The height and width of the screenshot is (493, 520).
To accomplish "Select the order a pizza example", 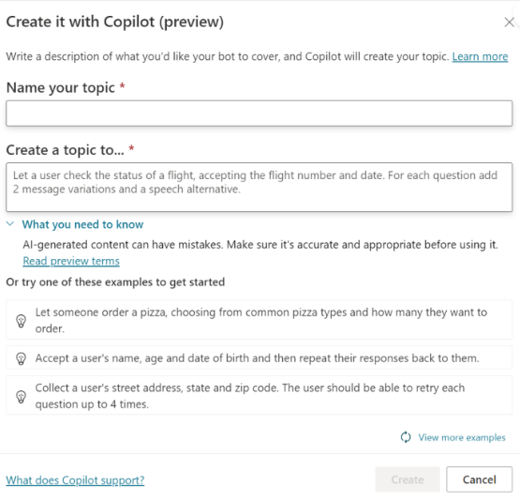I will (x=259, y=320).
